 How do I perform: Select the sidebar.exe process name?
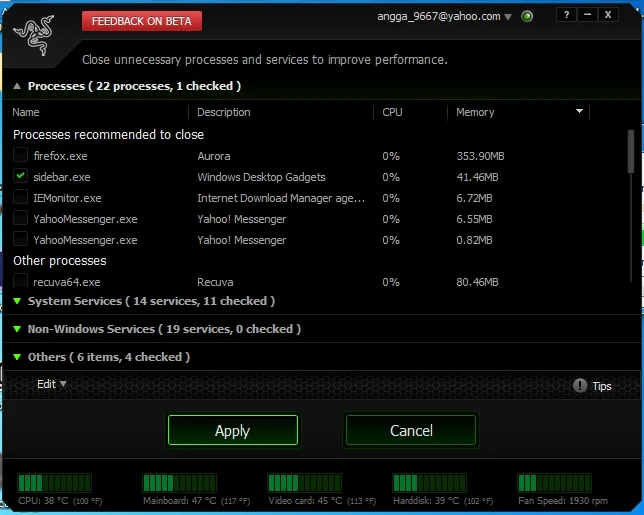[62, 177]
